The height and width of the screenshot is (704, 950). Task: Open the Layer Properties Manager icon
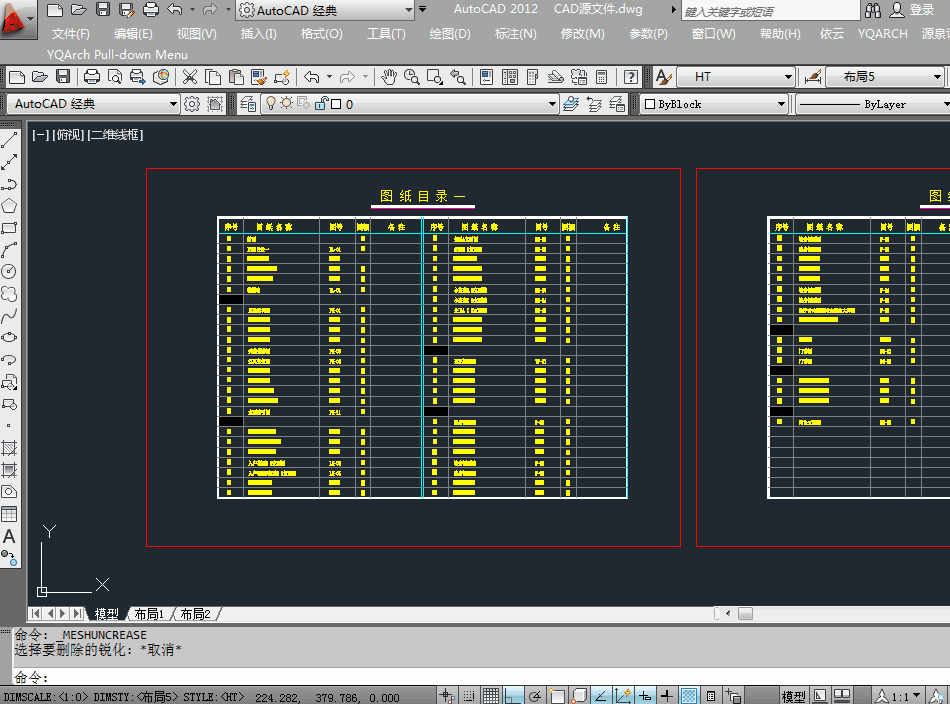tap(248, 103)
